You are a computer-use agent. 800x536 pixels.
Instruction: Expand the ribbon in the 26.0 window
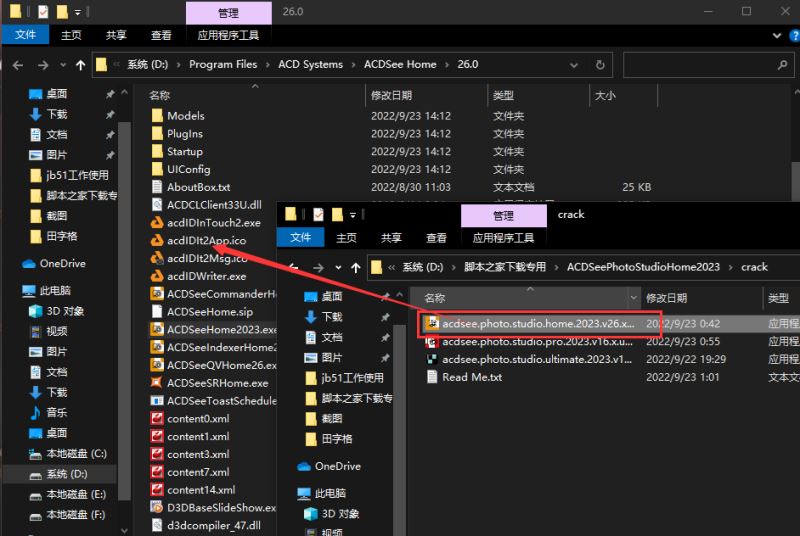[x=777, y=36]
